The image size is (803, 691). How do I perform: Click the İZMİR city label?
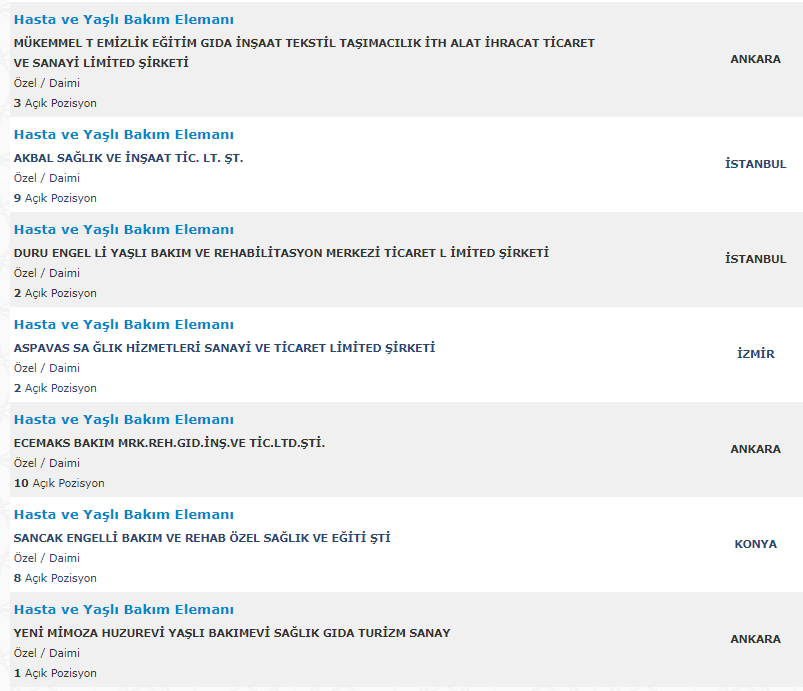pos(755,354)
